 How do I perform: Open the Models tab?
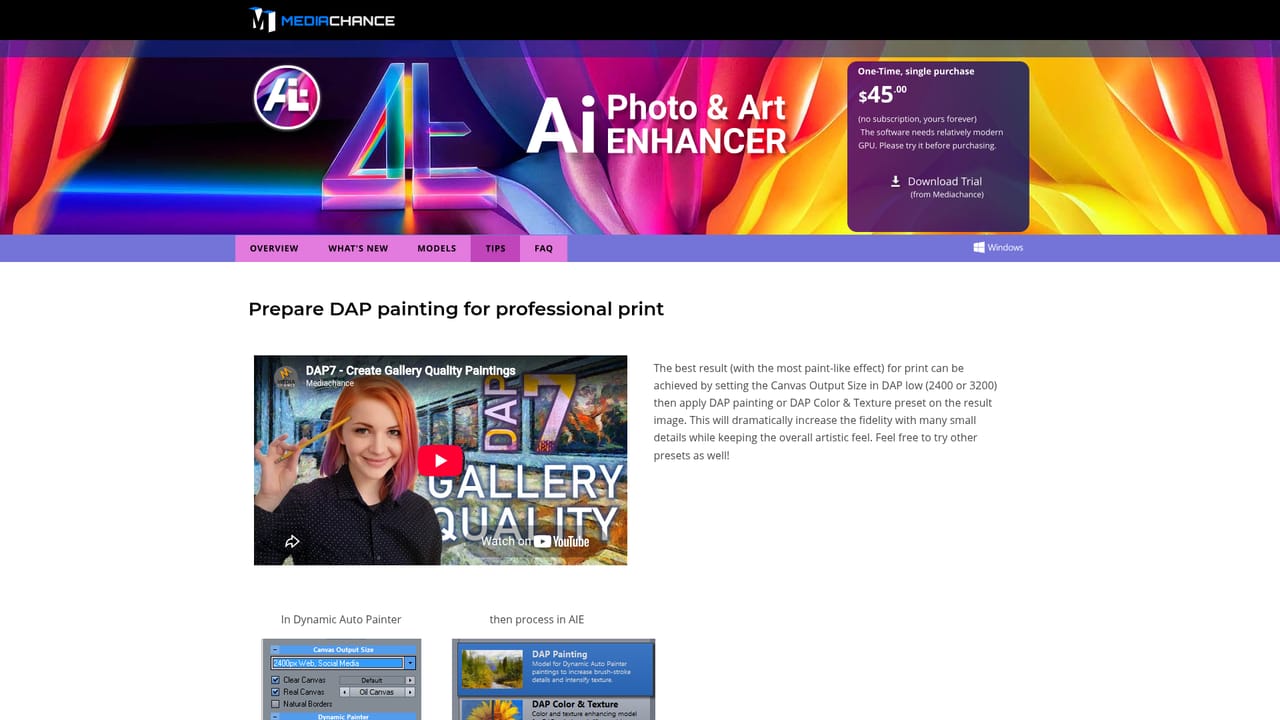pyautogui.click(x=437, y=248)
